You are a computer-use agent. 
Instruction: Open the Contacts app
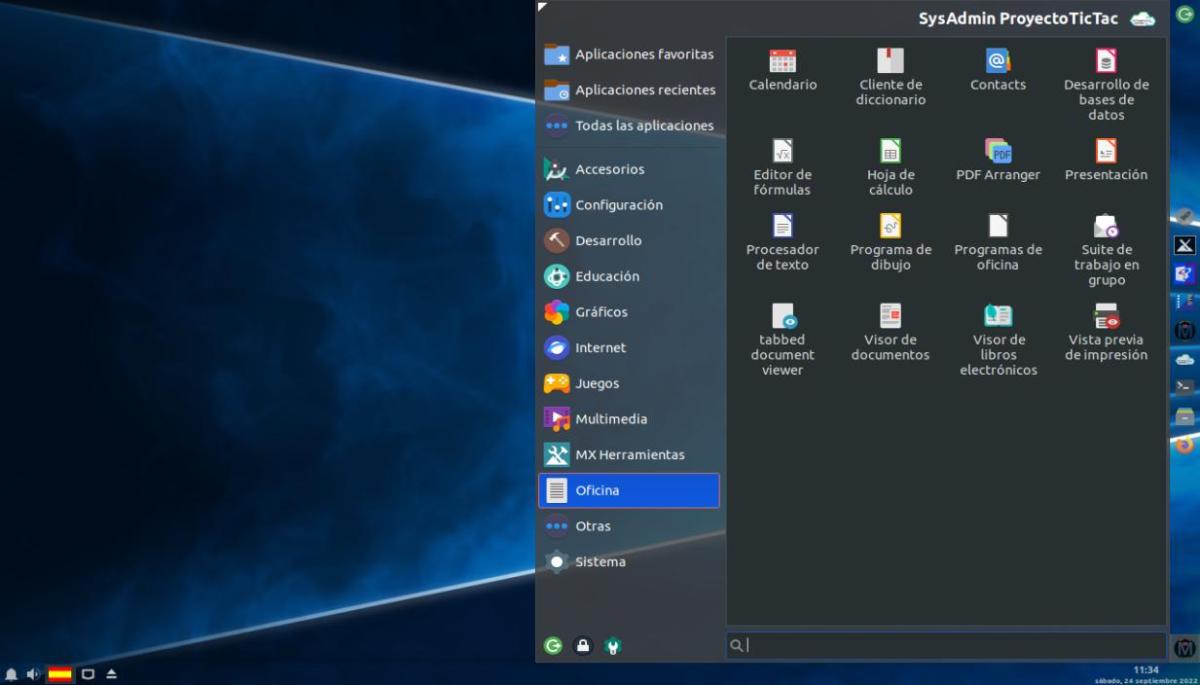click(x=997, y=70)
